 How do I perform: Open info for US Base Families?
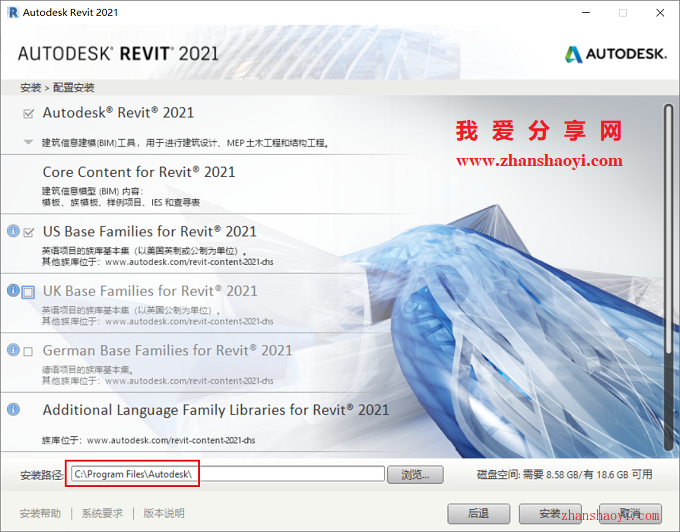click(13, 231)
